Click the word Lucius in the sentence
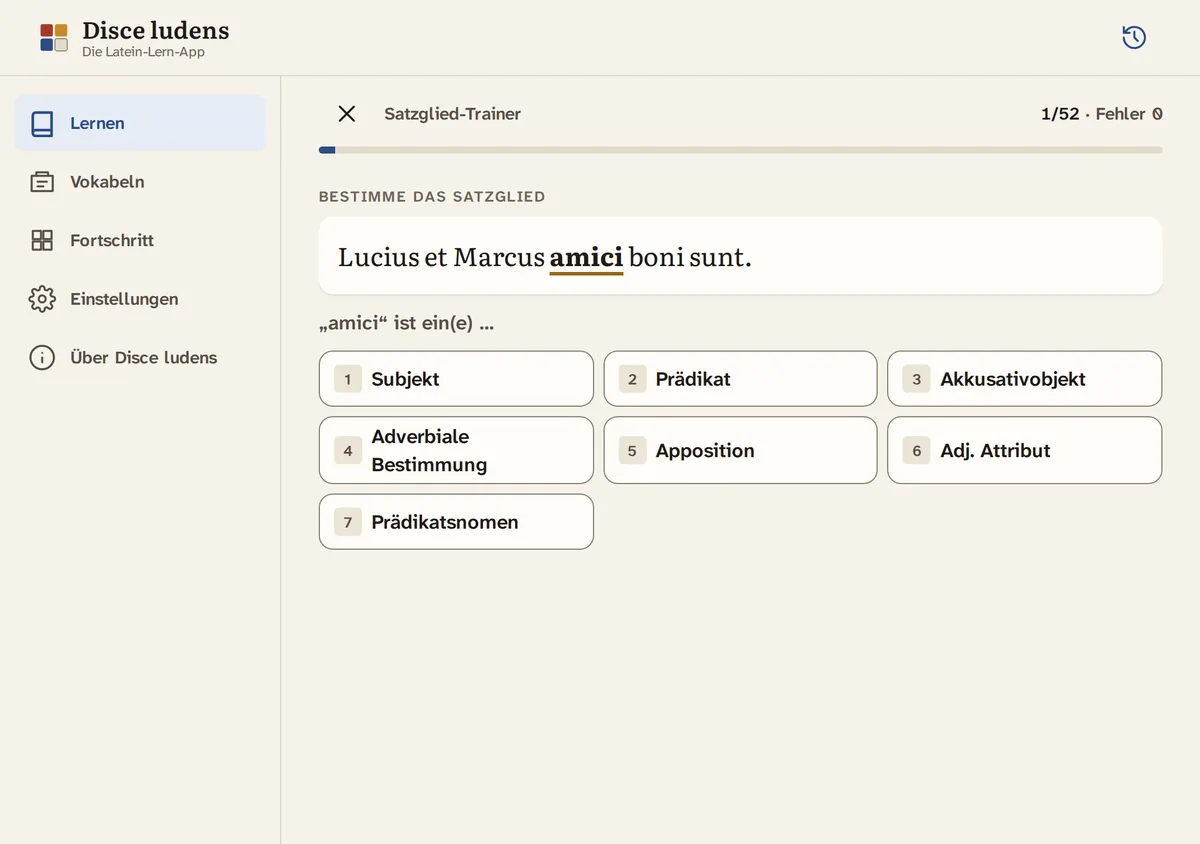Screen dimensions: 1200x844 coord(379,258)
